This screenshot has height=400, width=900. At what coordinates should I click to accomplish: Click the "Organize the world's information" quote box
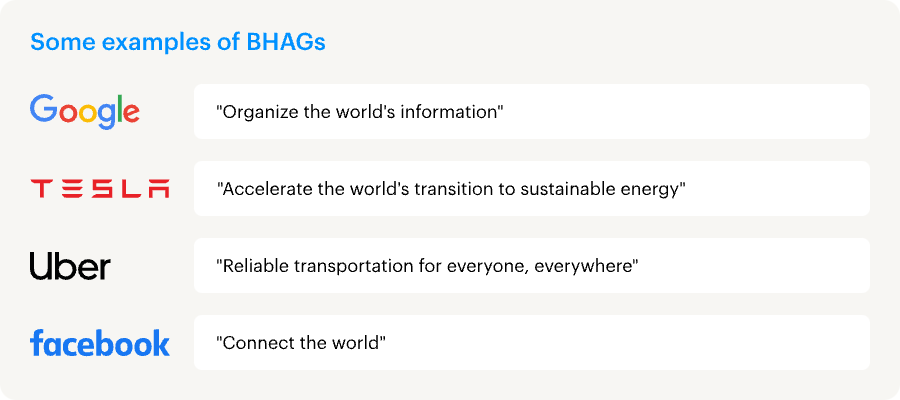point(531,111)
